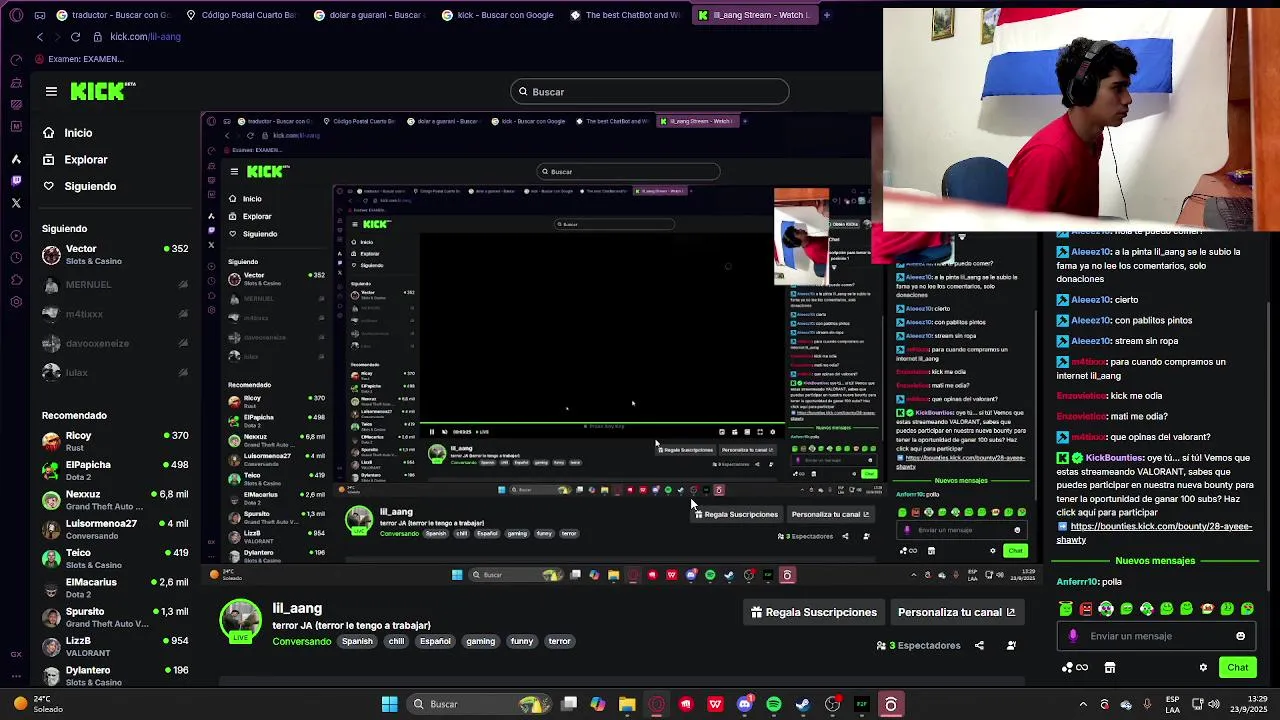
Task: Open File Explorer from the taskbar
Action: click(627, 704)
